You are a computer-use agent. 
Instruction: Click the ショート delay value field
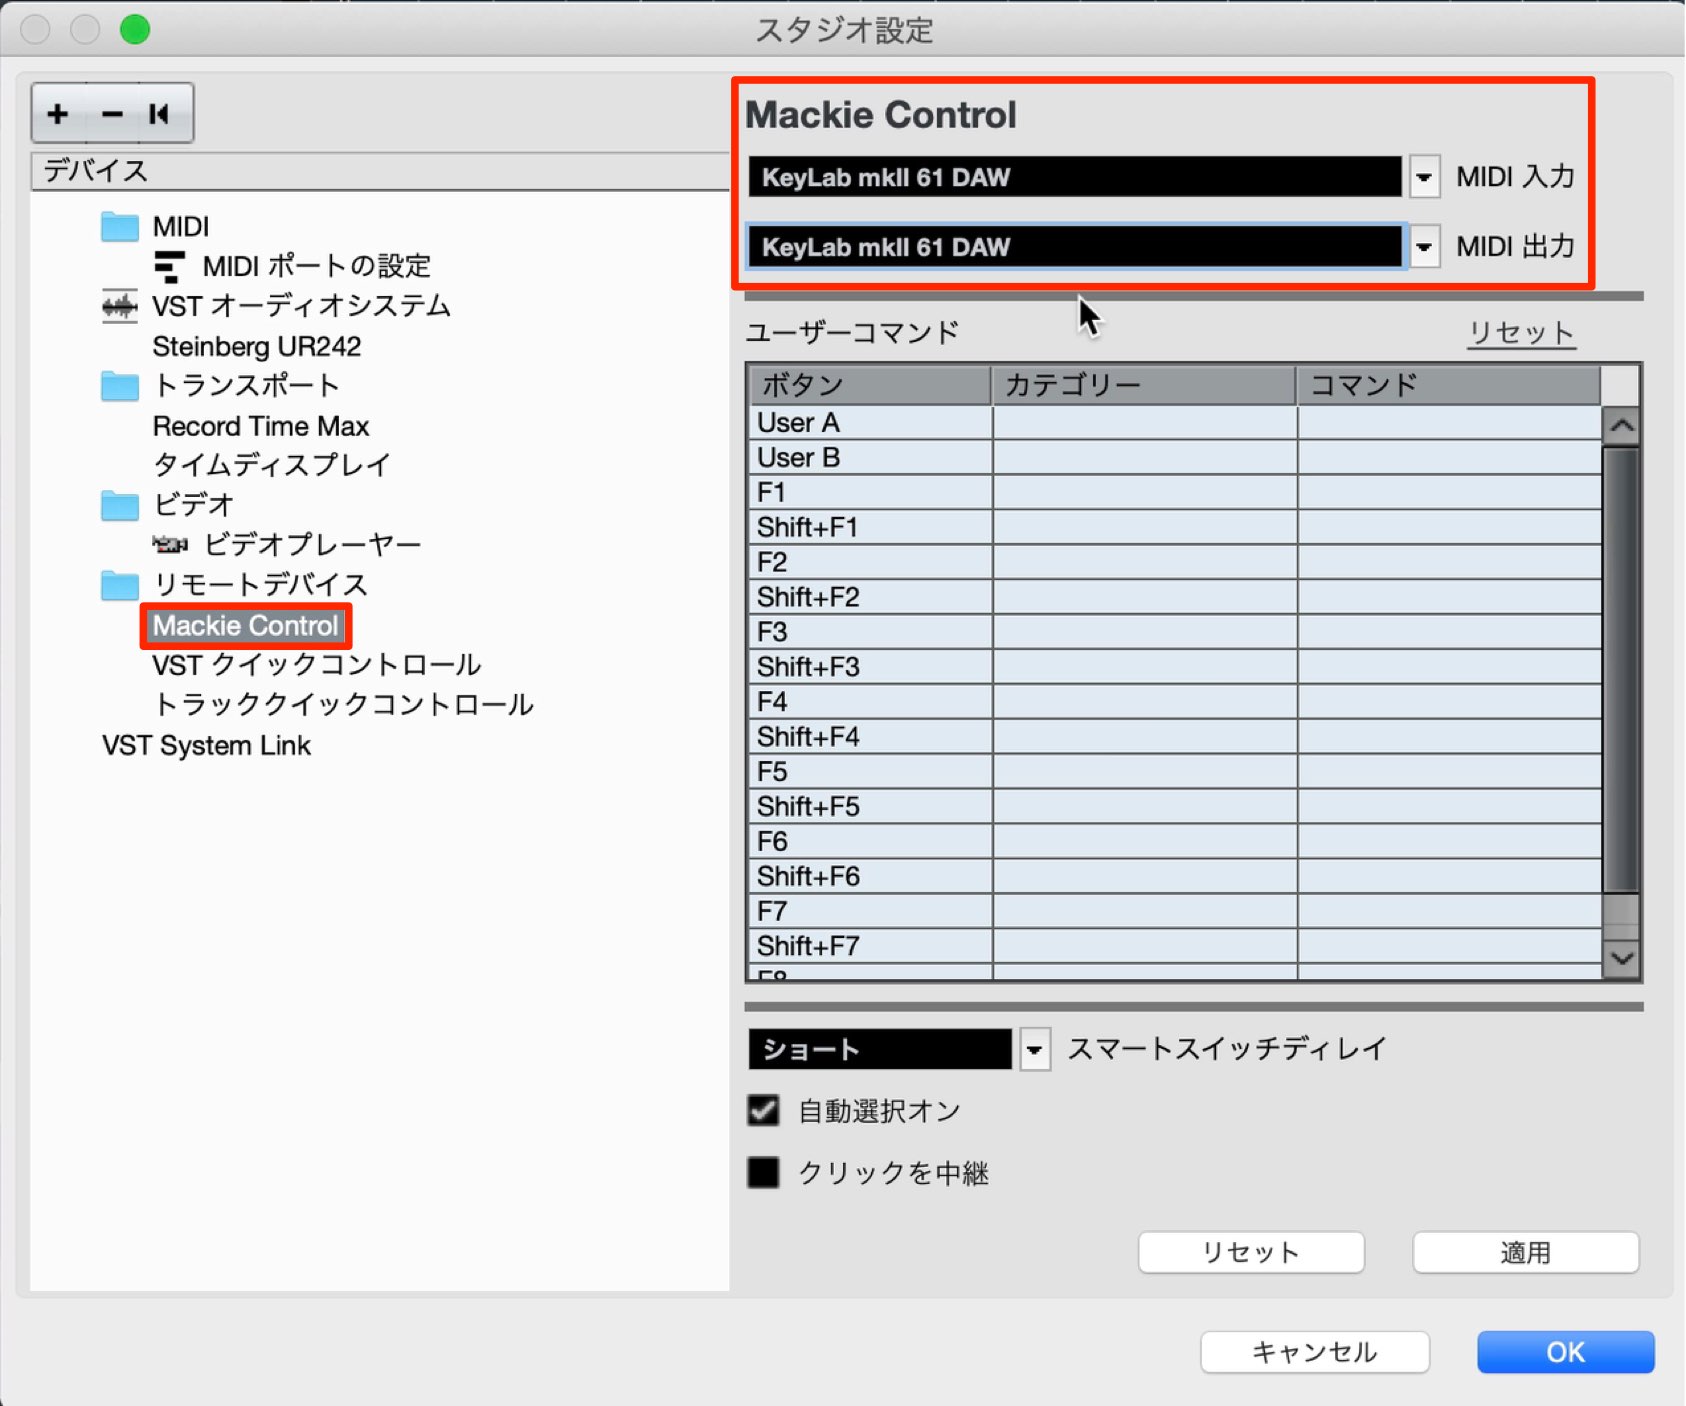point(880,1050)
